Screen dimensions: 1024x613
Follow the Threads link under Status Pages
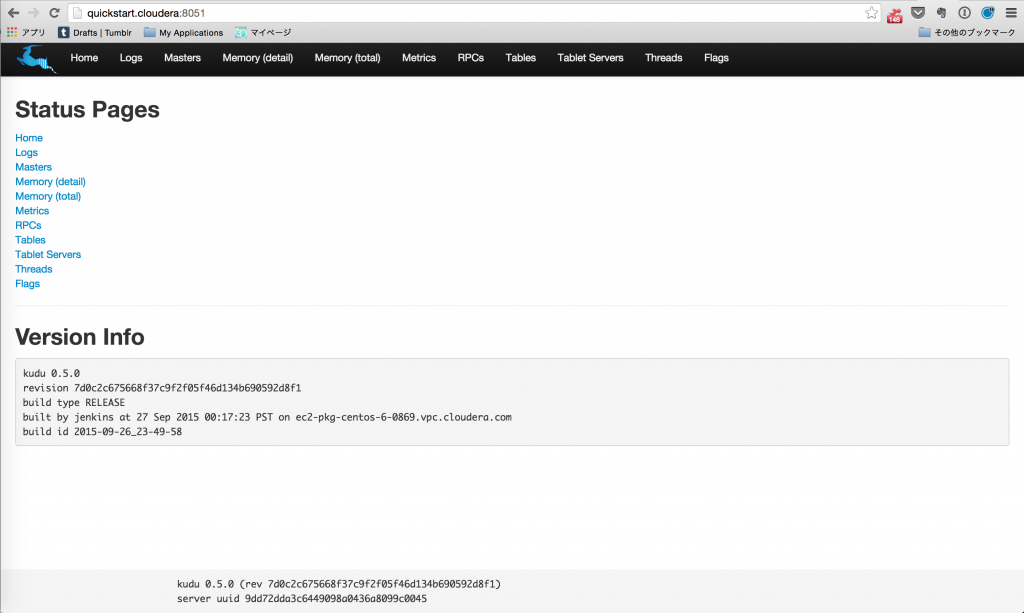click(33, 269)
